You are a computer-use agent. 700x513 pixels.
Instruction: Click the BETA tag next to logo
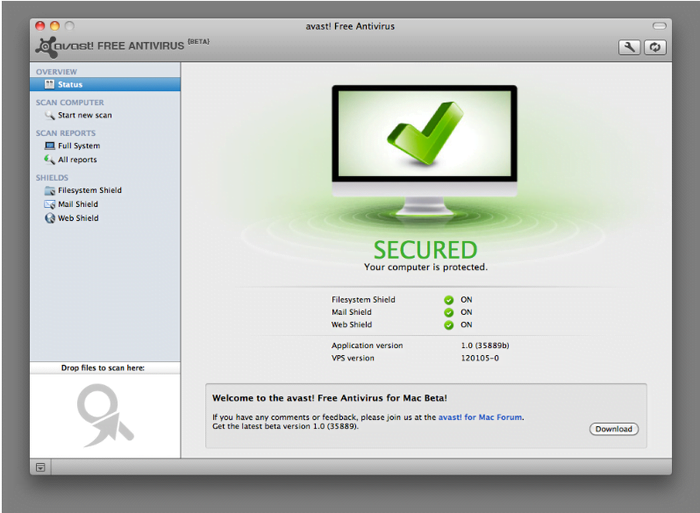(198, 42)
